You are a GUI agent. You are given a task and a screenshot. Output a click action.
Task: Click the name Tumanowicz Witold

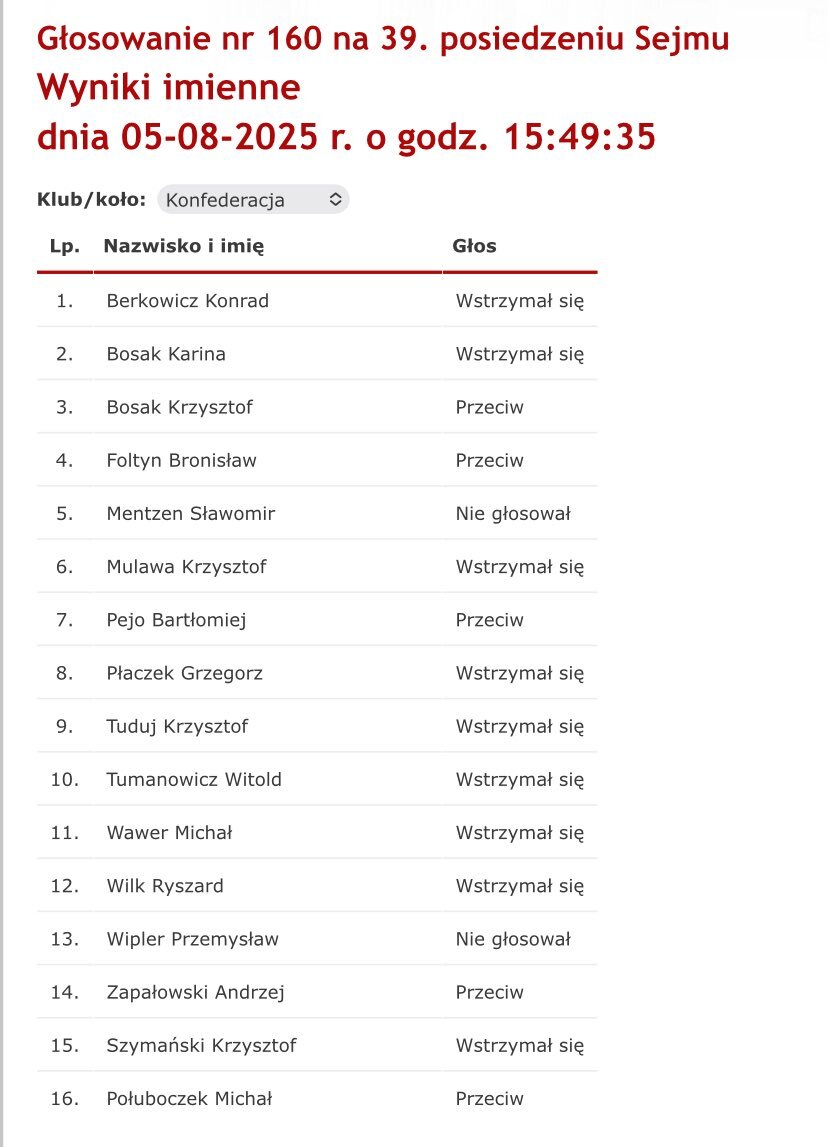pos(194,779)
